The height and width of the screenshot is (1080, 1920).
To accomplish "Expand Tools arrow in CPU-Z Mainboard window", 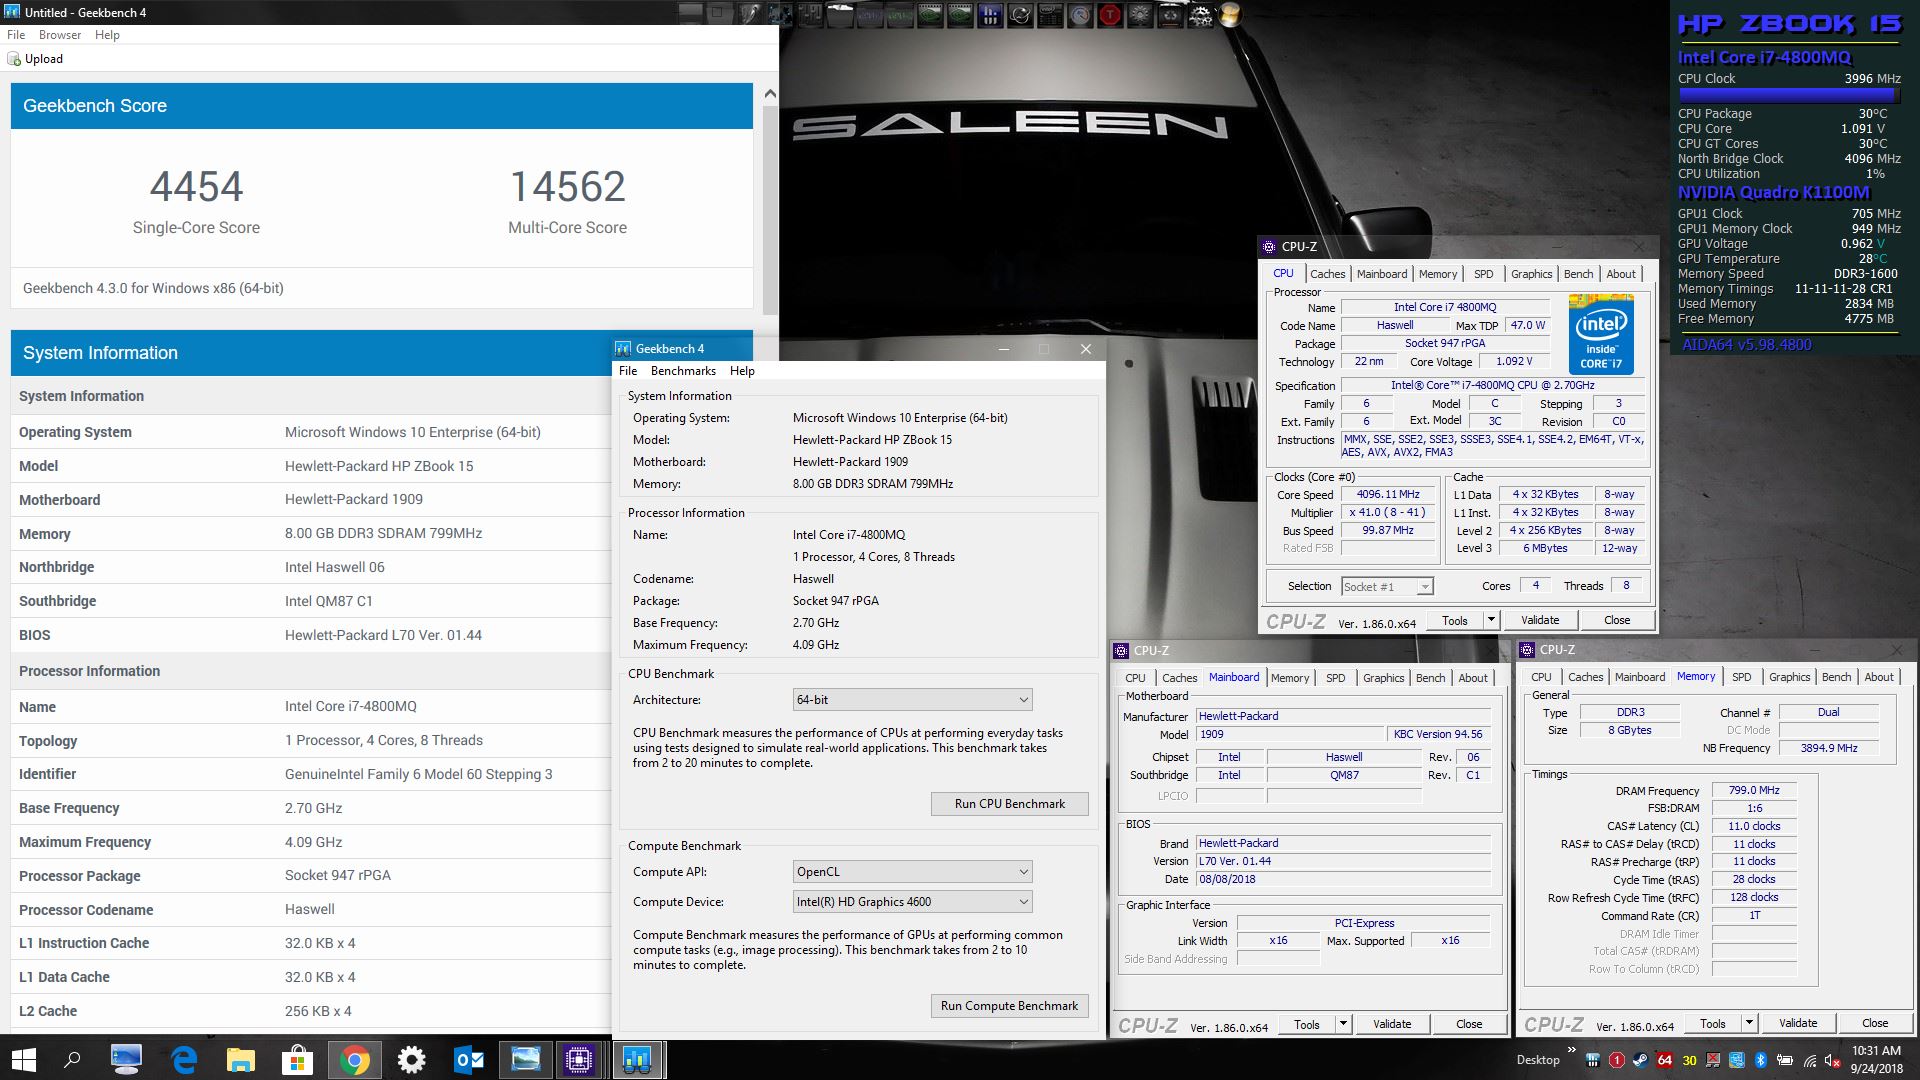I will tap(1343, 1024).
